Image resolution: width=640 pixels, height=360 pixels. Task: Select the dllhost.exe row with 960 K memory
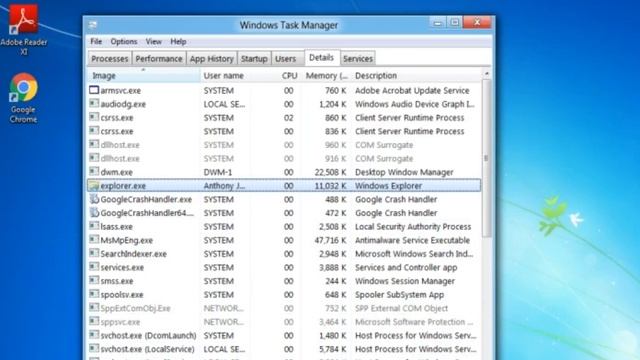tap(284, 145)
